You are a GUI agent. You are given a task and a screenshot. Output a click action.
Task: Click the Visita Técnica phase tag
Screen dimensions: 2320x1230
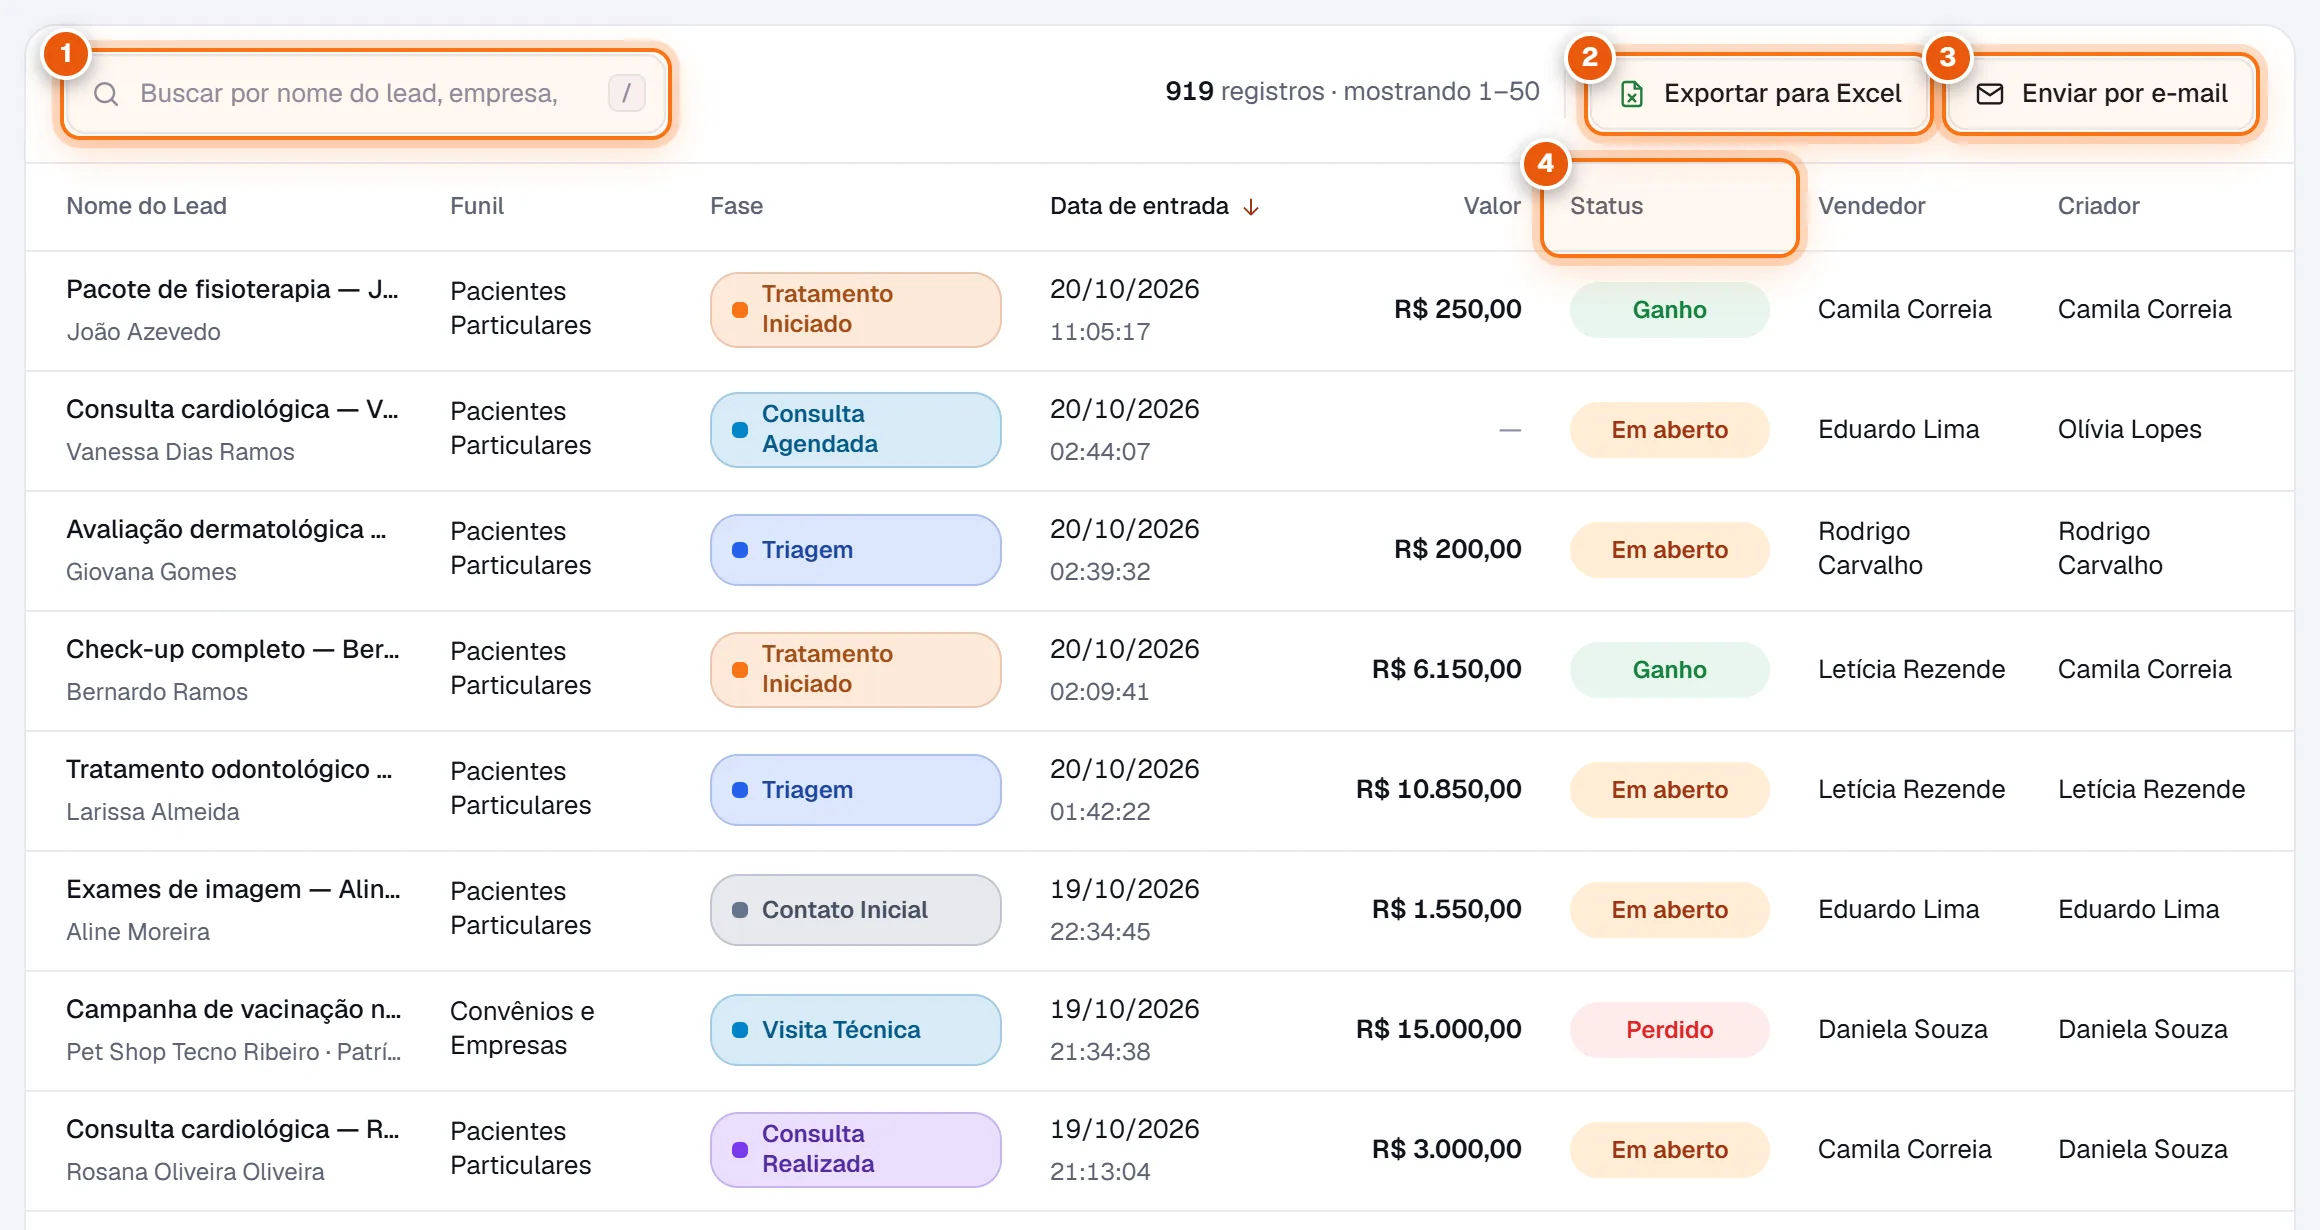(x=855, y=1030)
